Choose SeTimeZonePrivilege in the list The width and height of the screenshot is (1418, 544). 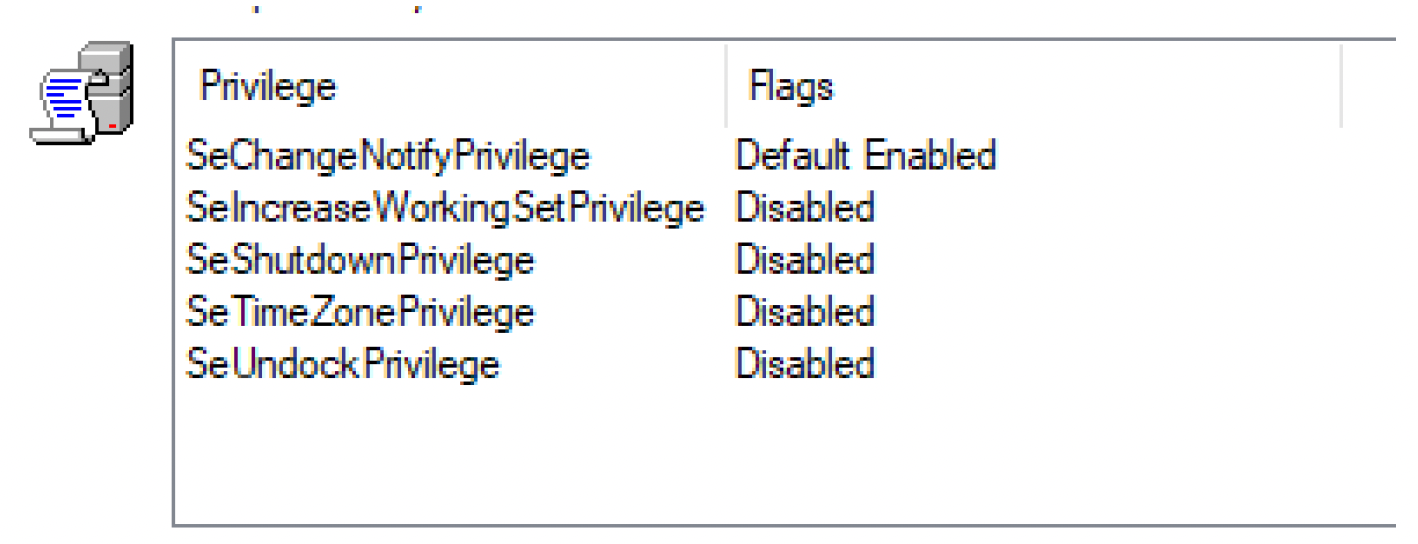(x=360, y=312)
